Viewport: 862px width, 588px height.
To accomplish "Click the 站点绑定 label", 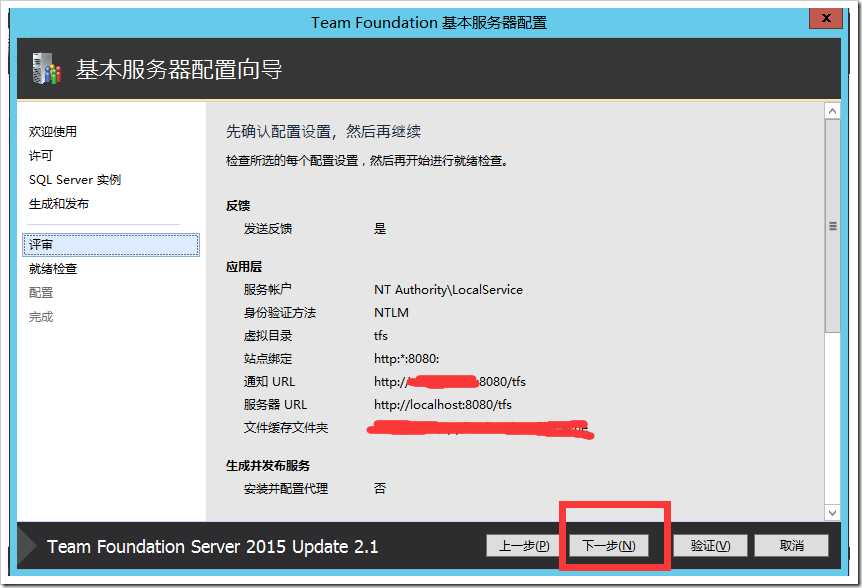I will [x=268, y=358].
